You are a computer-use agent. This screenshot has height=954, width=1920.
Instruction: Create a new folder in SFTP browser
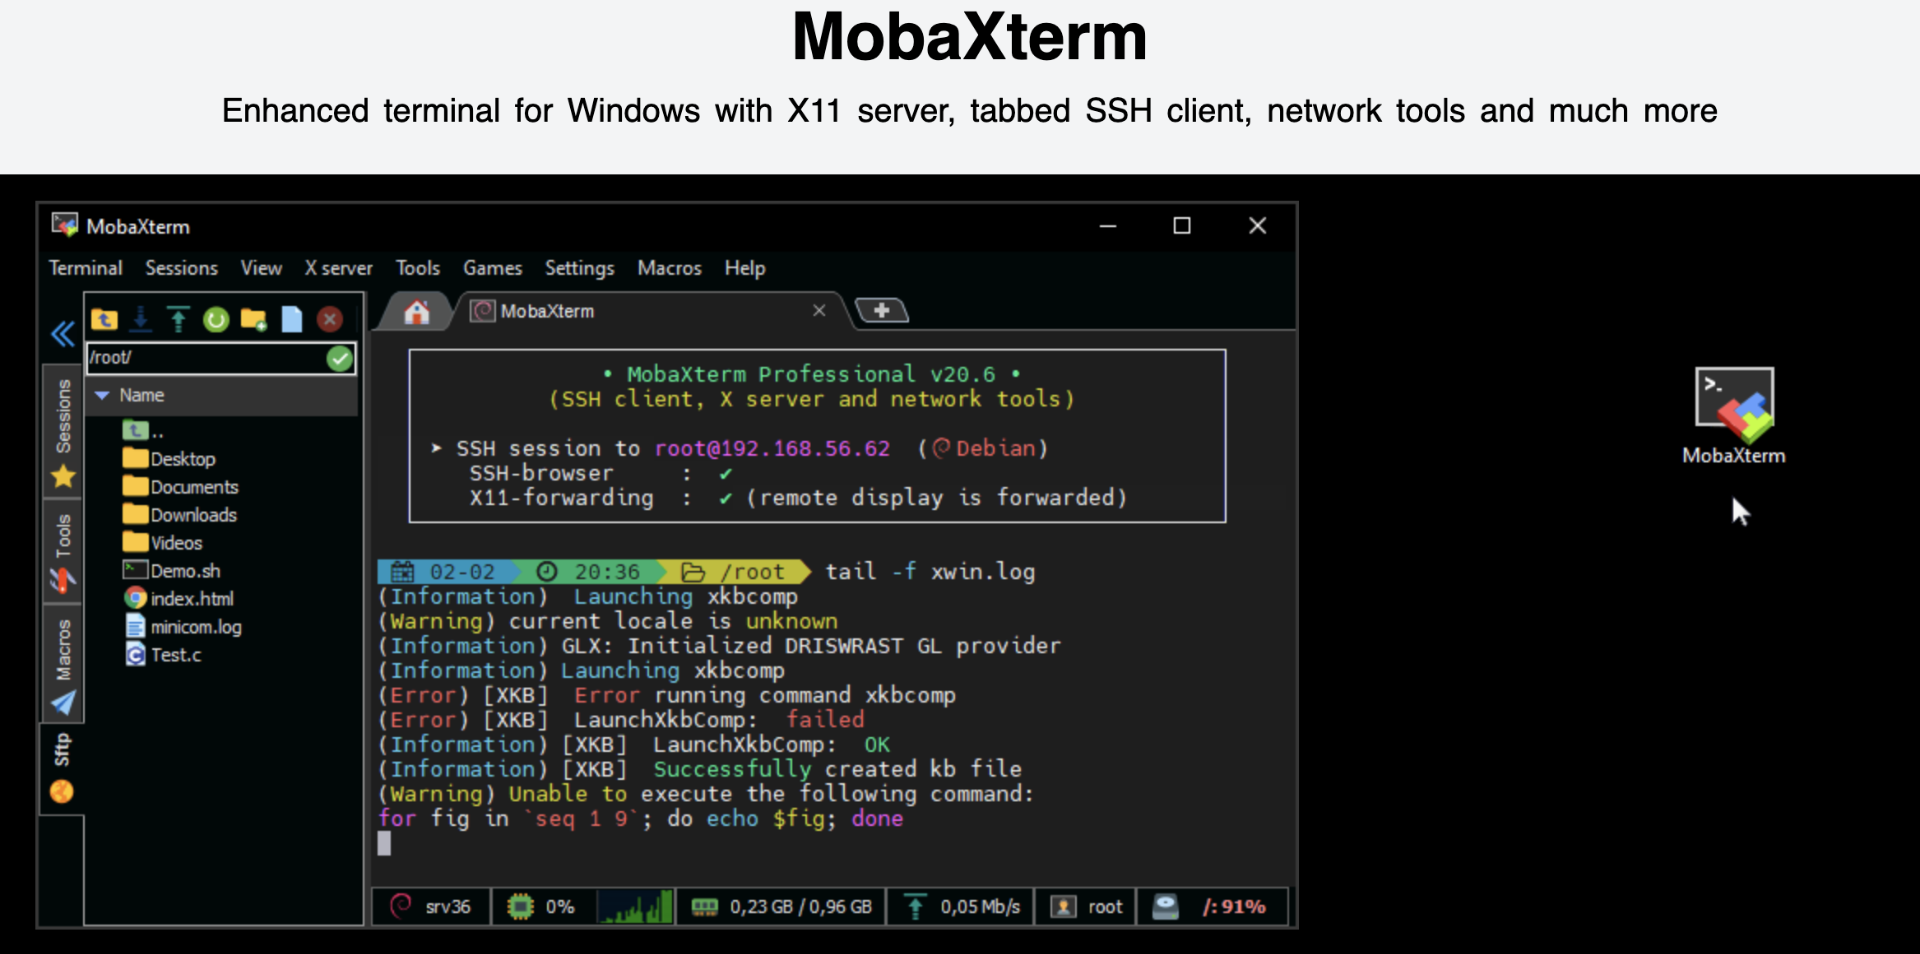254,320
